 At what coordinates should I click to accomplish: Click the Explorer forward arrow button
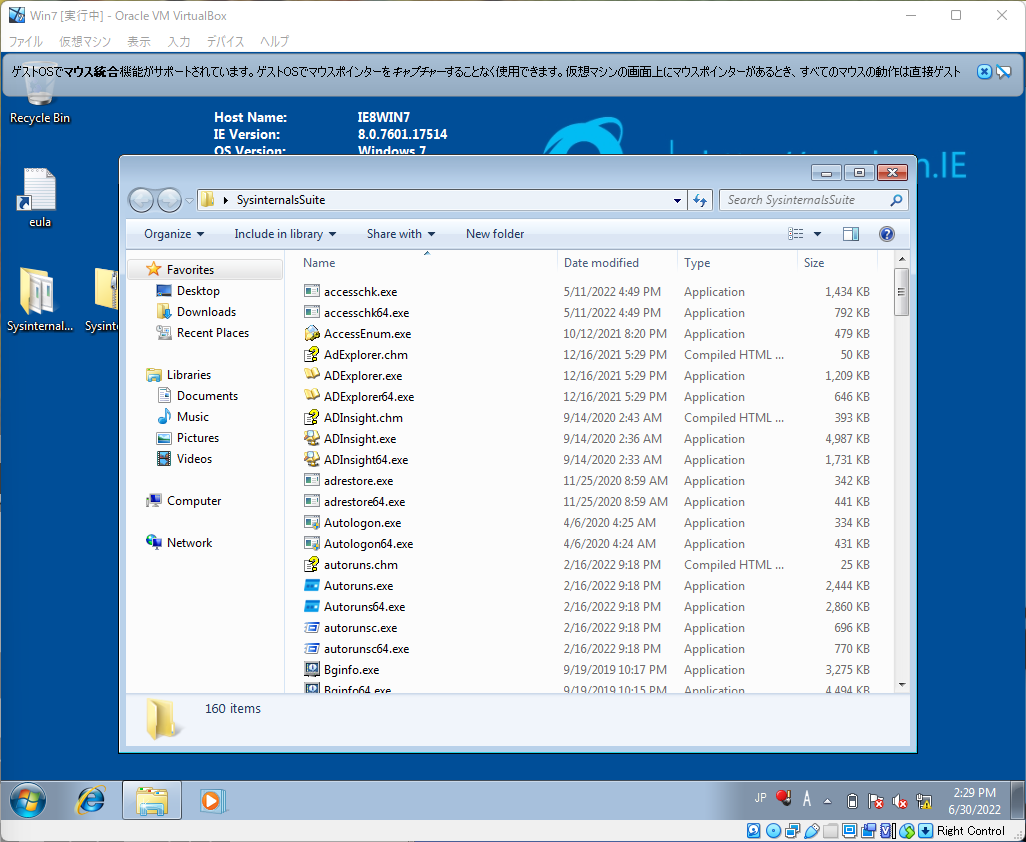point(169,200)
